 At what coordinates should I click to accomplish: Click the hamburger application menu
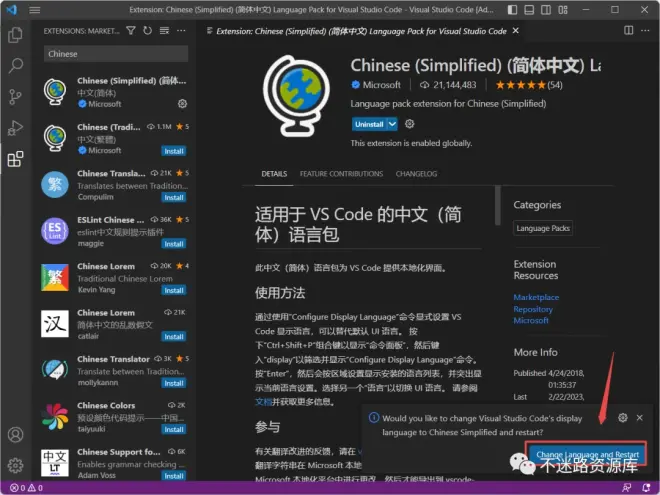pos(35,9)
